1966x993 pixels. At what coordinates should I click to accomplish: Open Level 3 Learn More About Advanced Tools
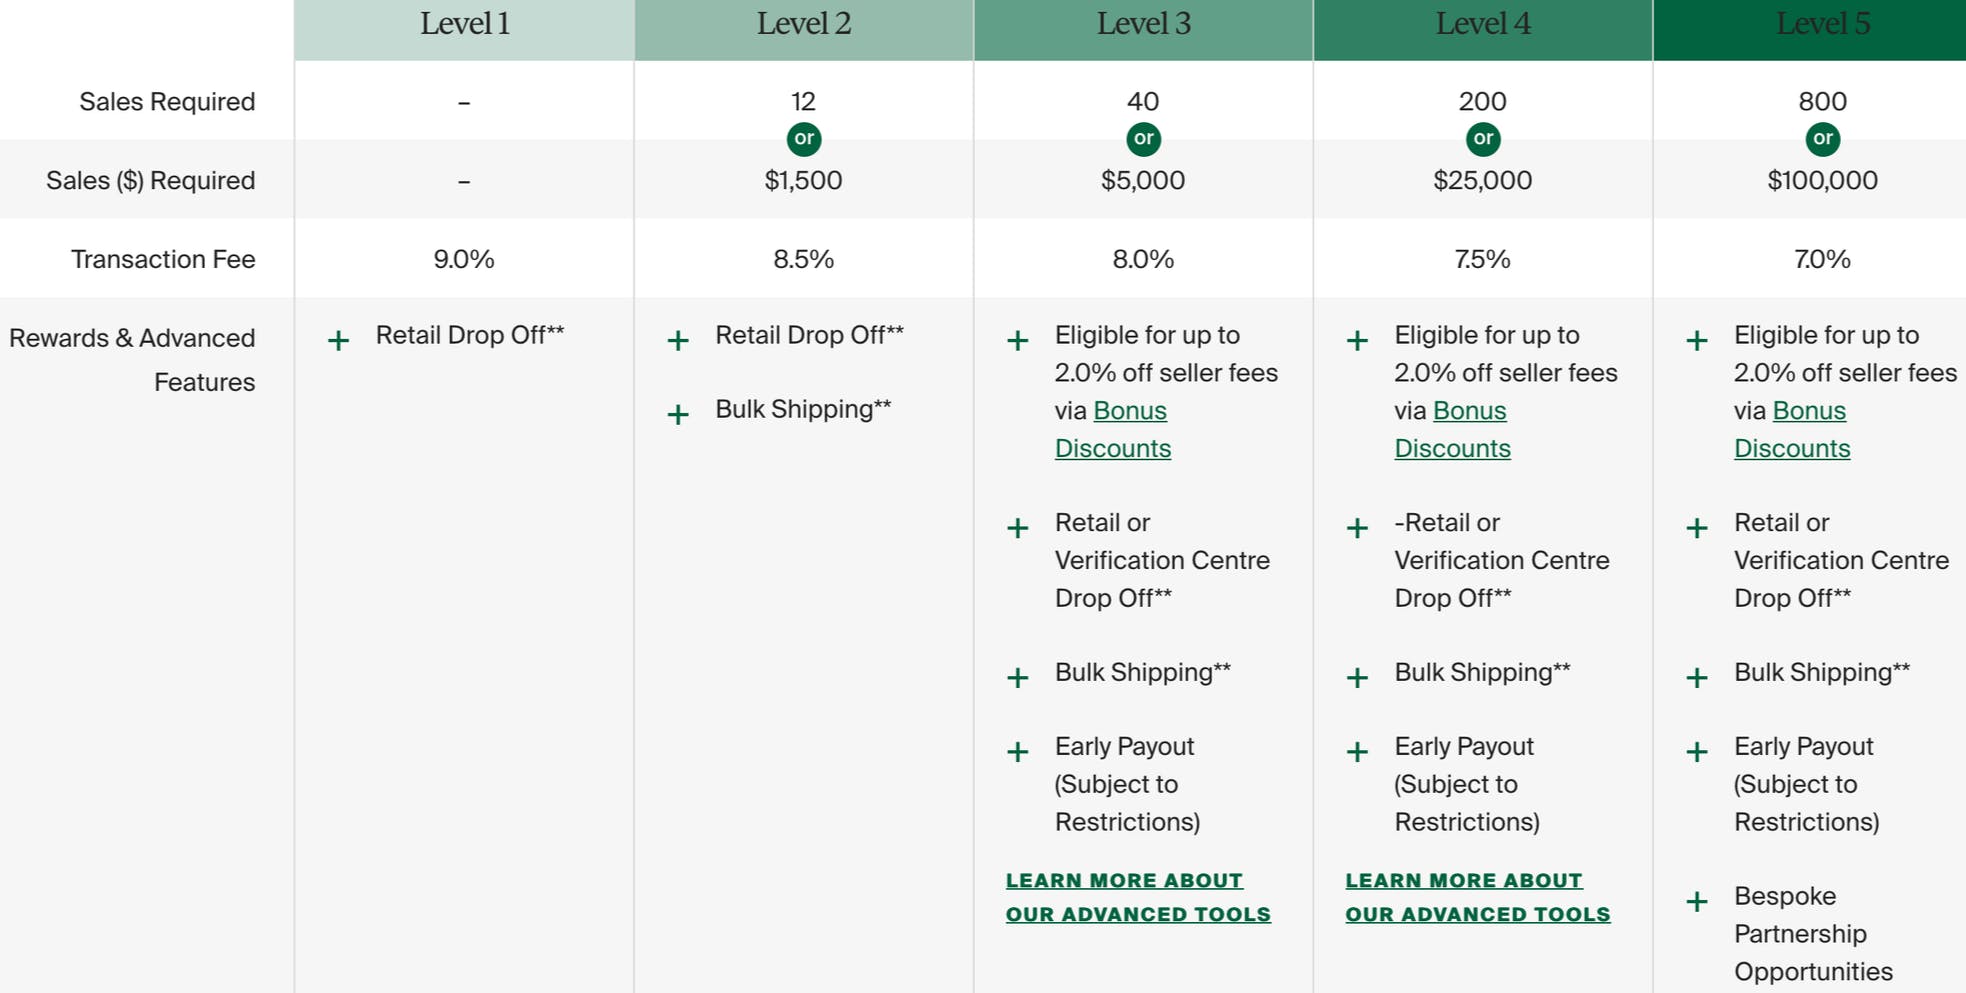(1138, 897)
